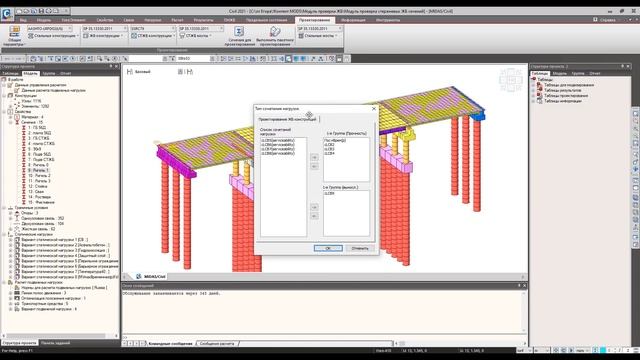Select cLCB4 in the strength group list
This screenshot has width=640, height=360.
[329, 153]
